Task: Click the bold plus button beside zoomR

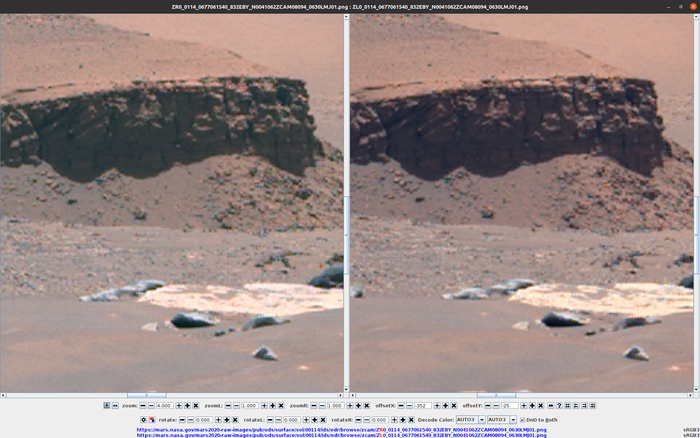Action: (358, 406)
